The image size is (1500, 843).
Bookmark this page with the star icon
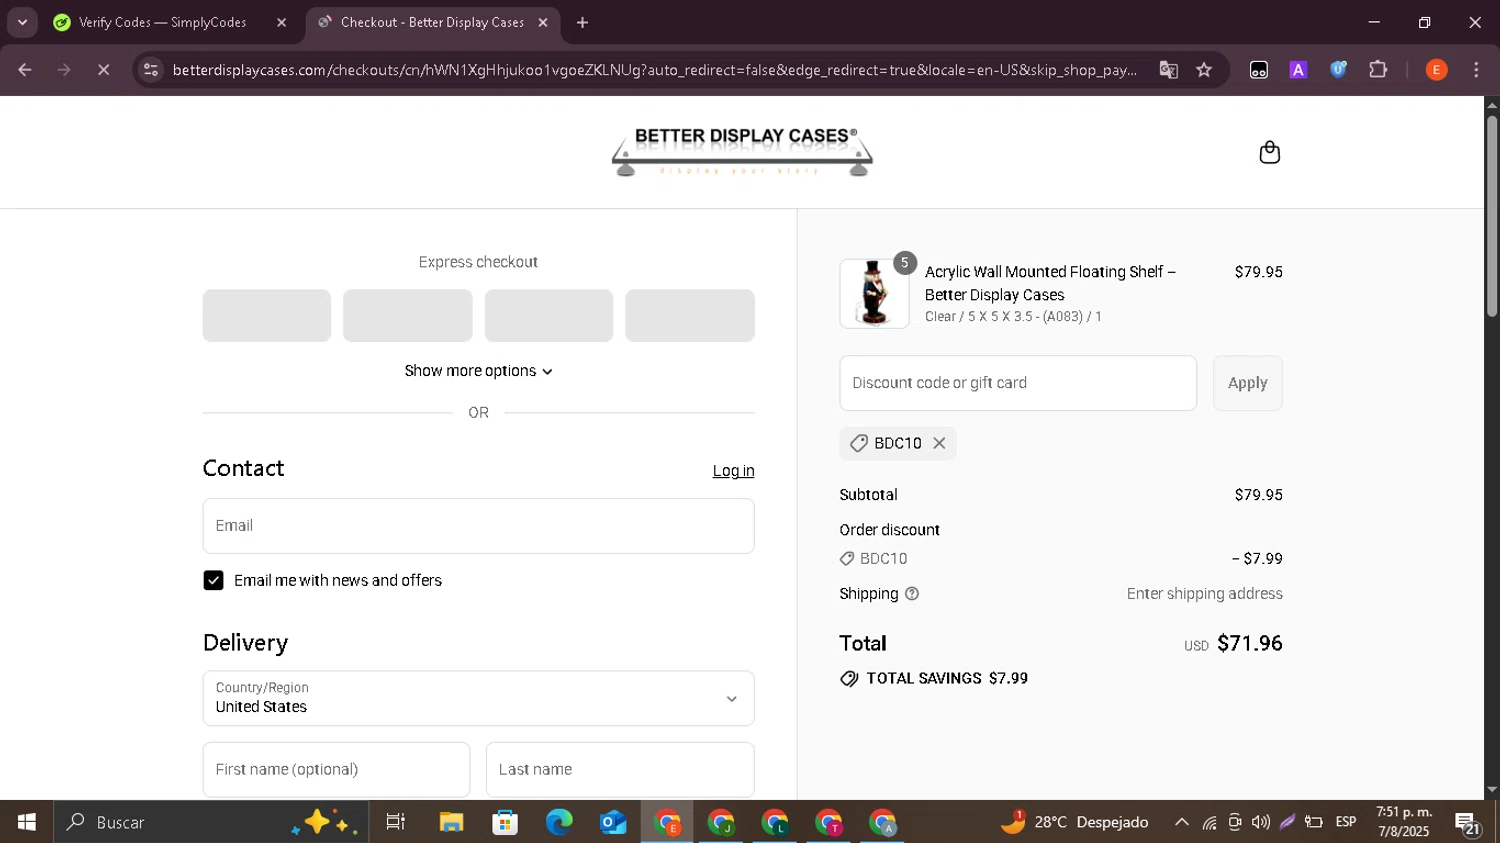(1204, 70)
